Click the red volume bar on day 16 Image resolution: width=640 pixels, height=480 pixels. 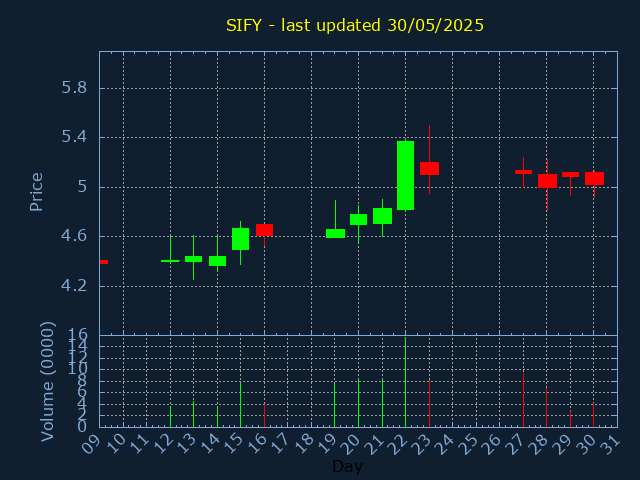[x=264, y=415]
